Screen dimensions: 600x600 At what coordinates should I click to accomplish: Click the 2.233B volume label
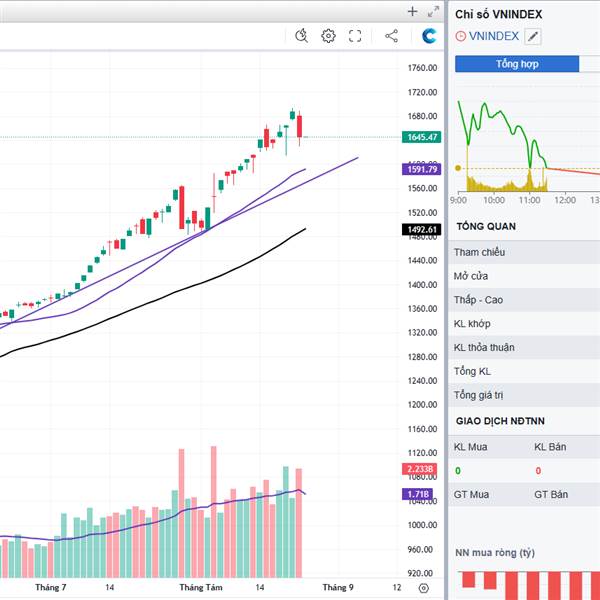419,469
